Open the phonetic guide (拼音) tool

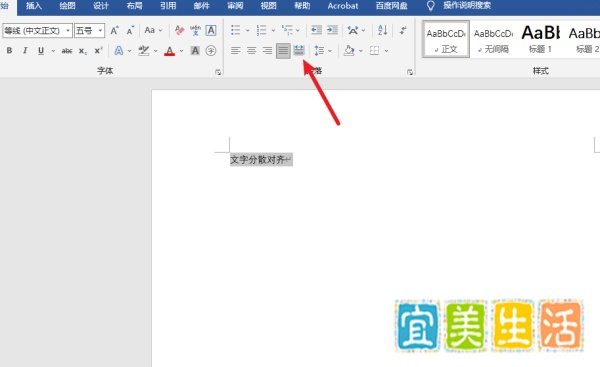195,30
